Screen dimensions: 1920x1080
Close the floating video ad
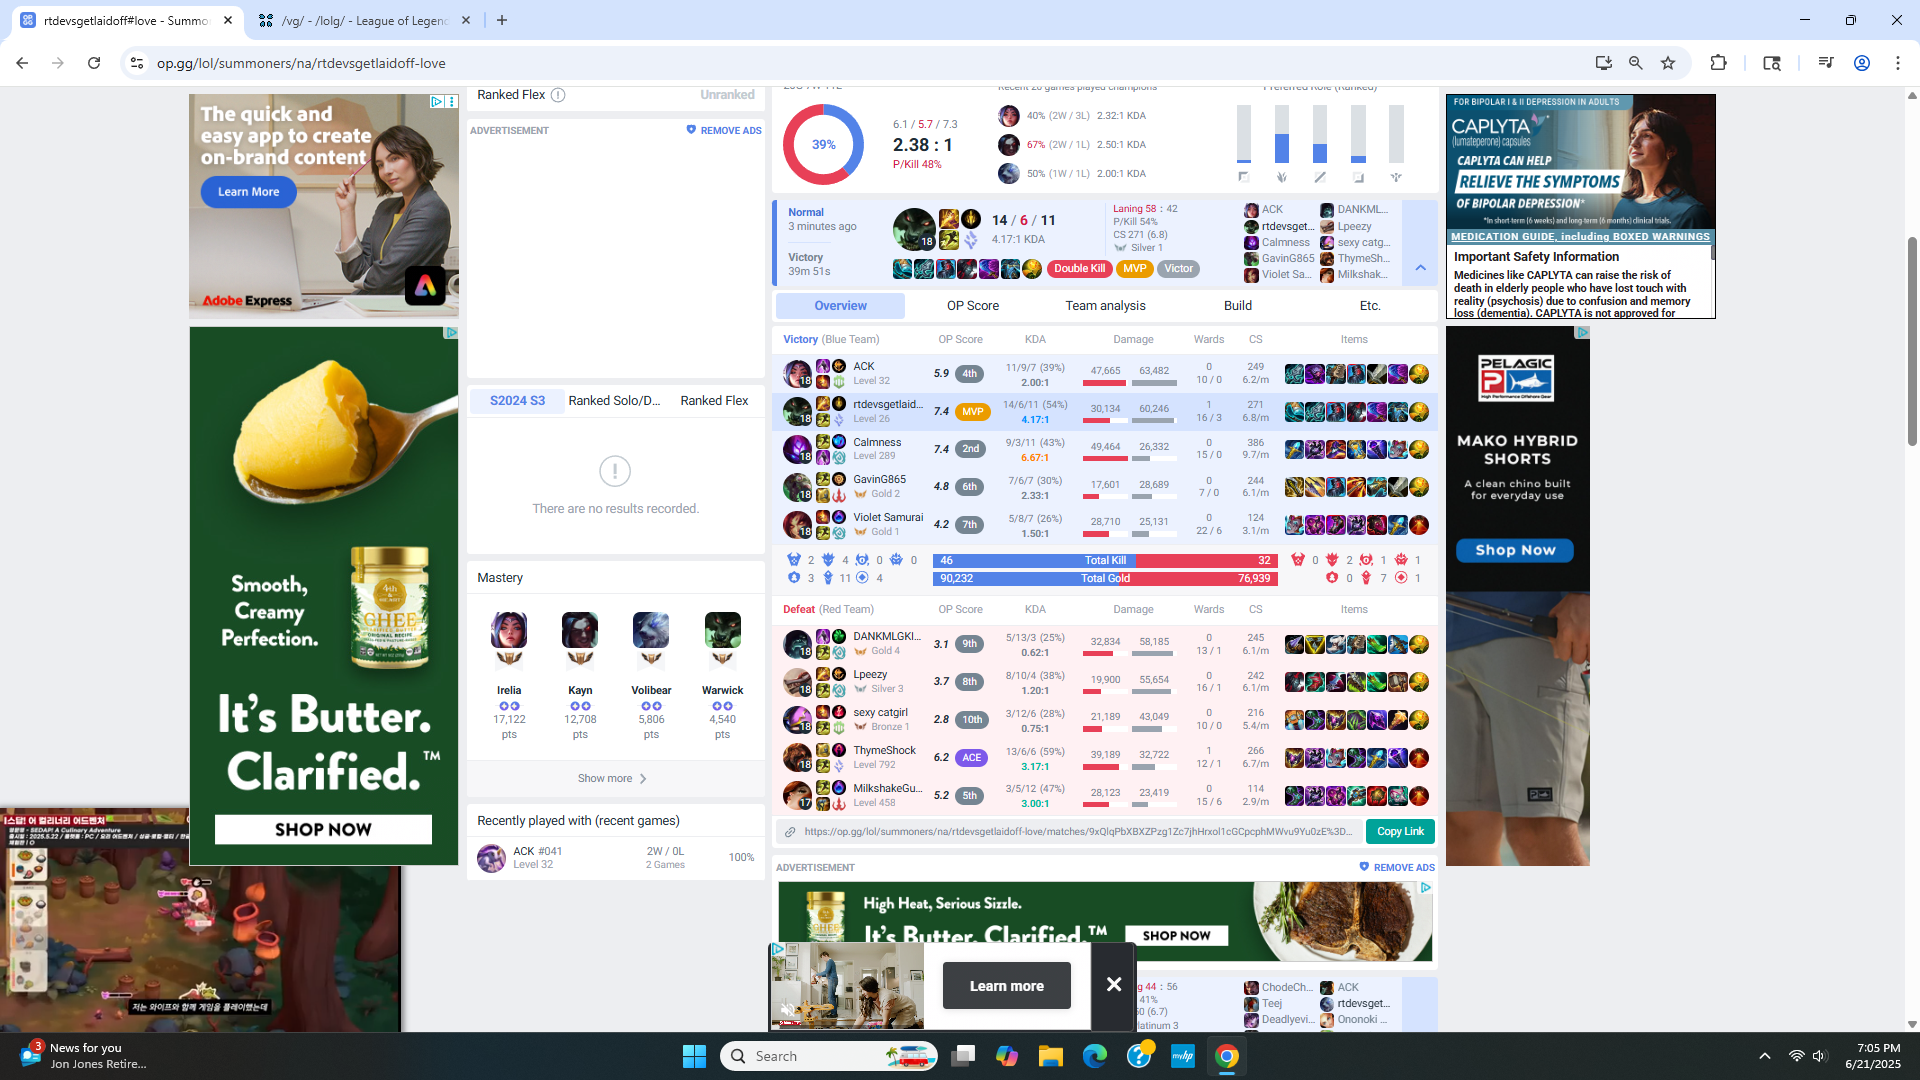coord(1114,985)
